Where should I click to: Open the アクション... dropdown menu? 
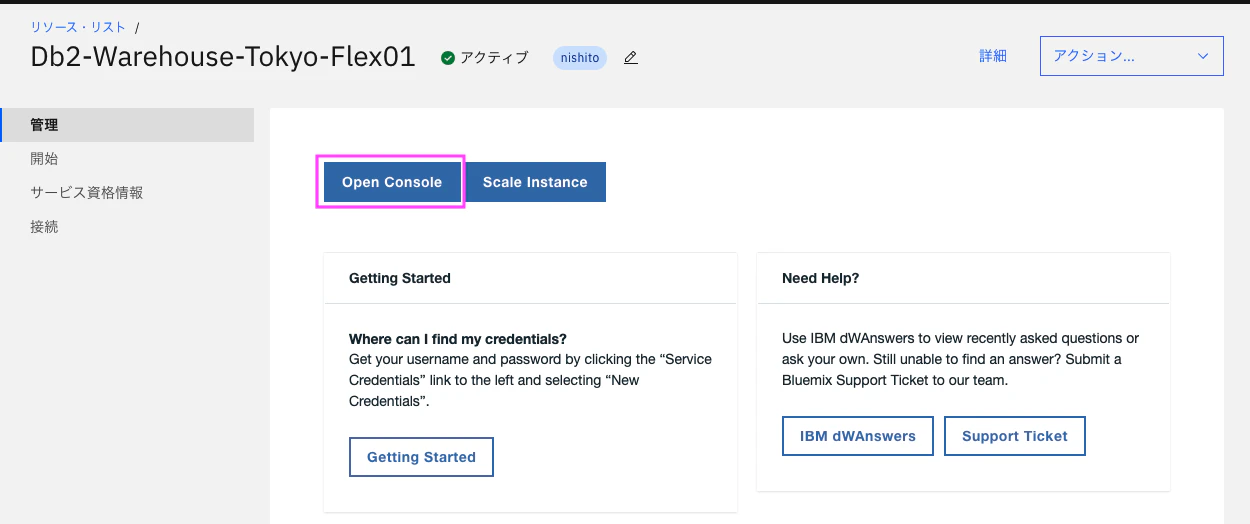pos(1131,56)
